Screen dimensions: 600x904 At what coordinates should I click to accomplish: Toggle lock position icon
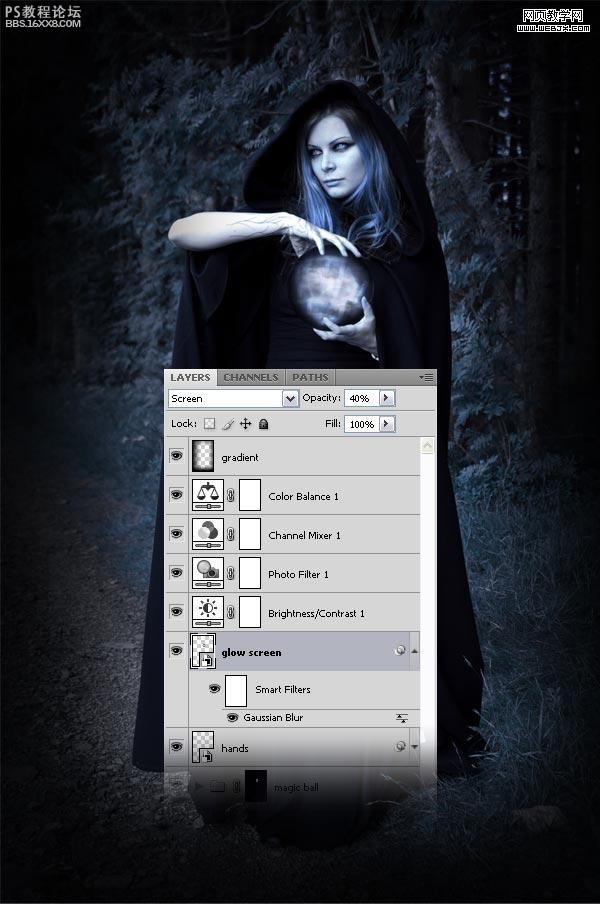pos(246,424)
